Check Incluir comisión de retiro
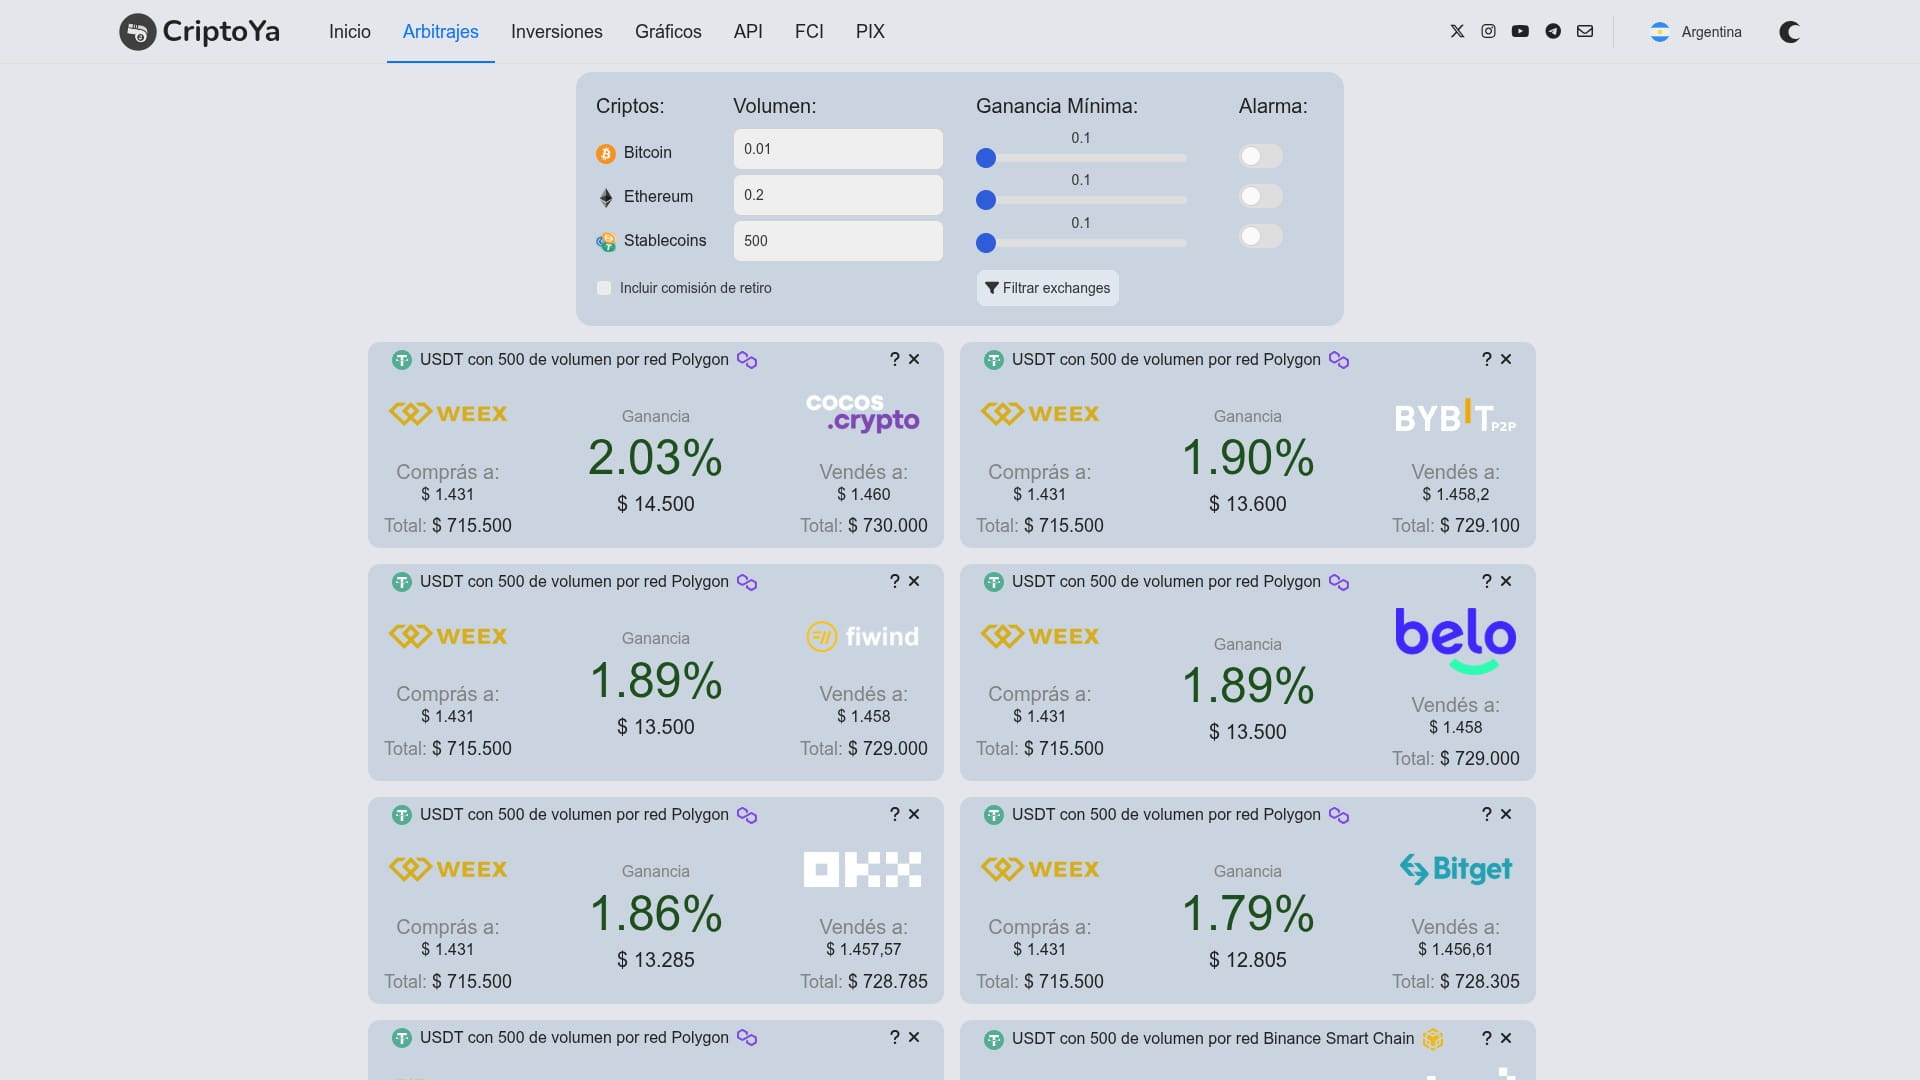This screenshot has width=1920, height=1080. pyautogui.click(x=604, y=288)
